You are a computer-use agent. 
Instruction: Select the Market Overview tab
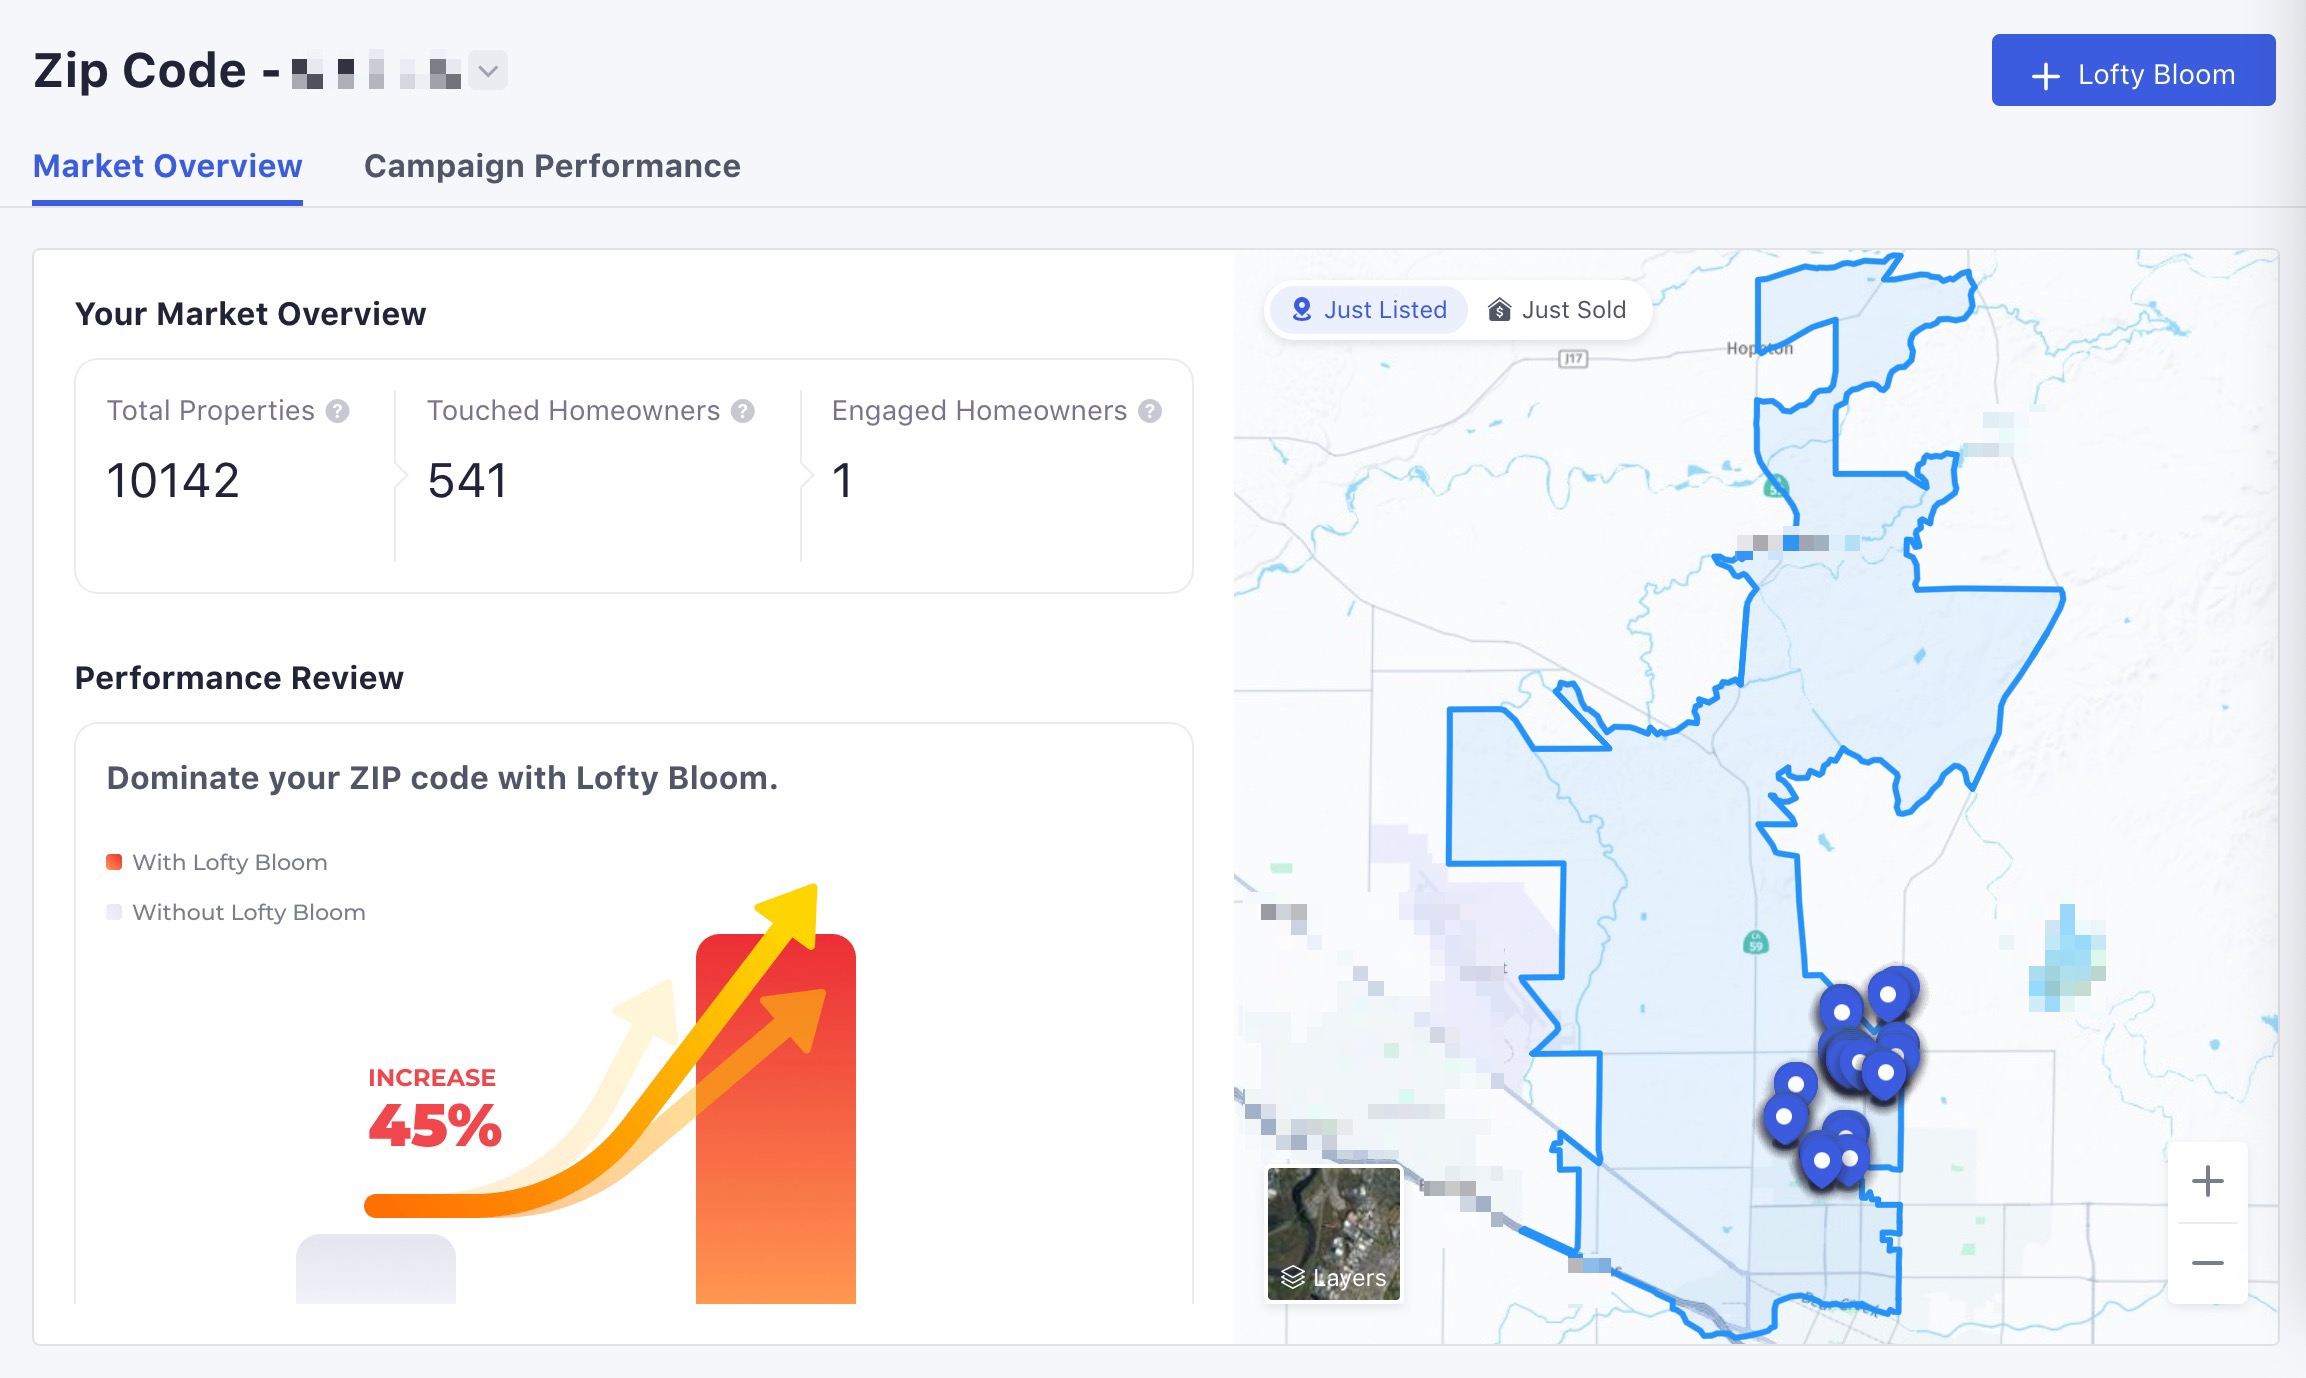167,166
